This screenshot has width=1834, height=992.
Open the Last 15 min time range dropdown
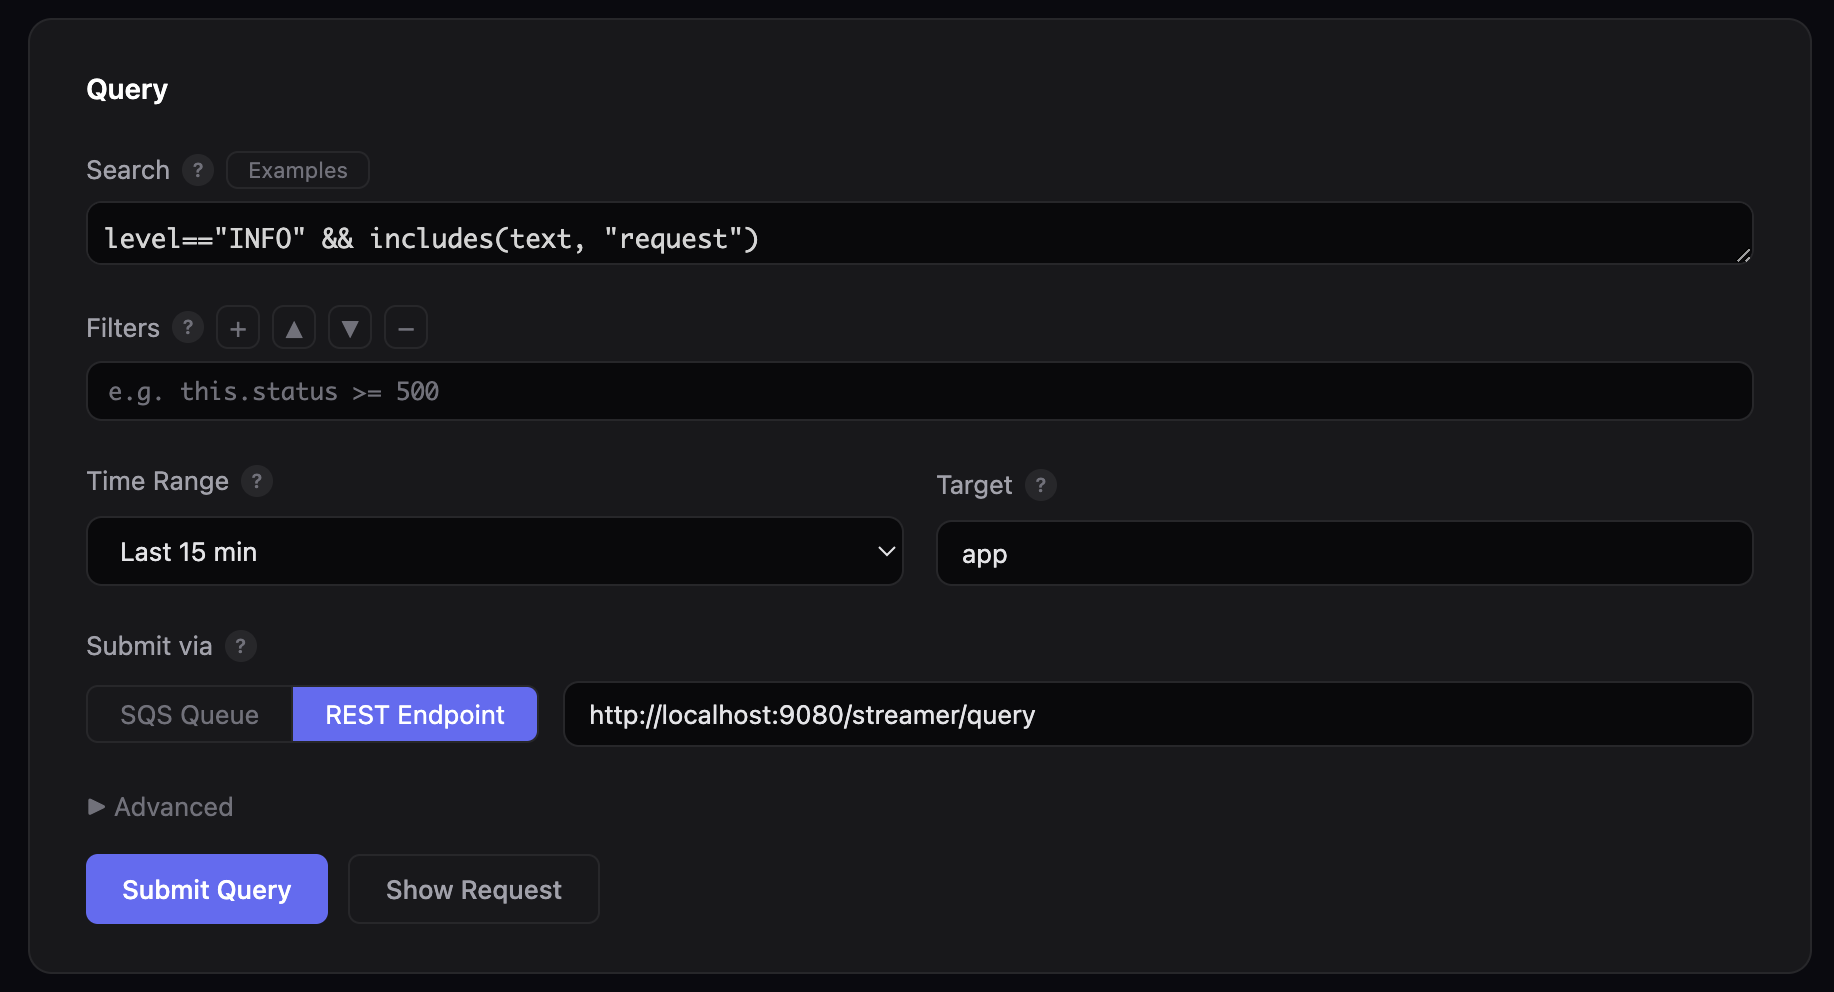click(x=495, y=552)
